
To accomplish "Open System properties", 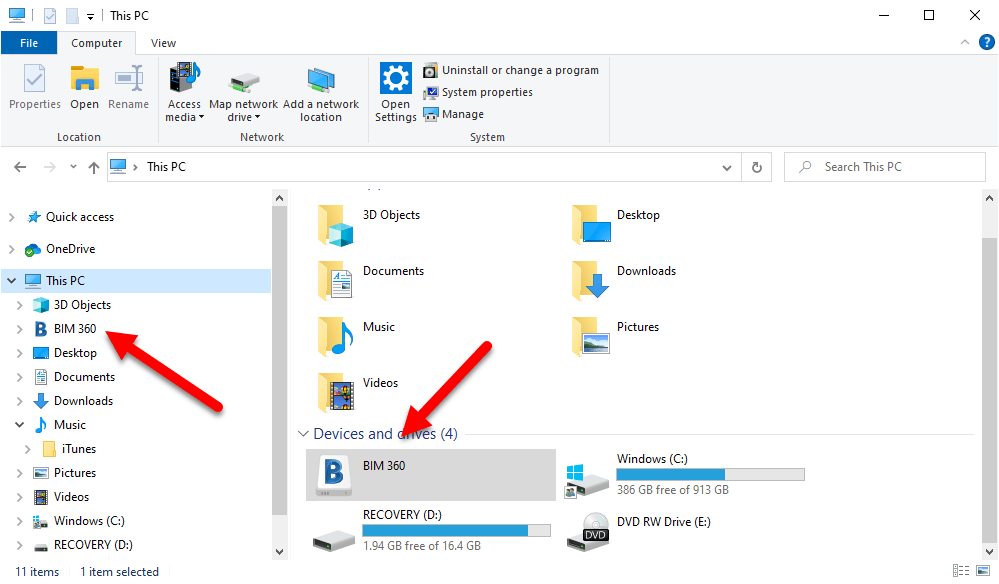I will (x=478, y=92).
